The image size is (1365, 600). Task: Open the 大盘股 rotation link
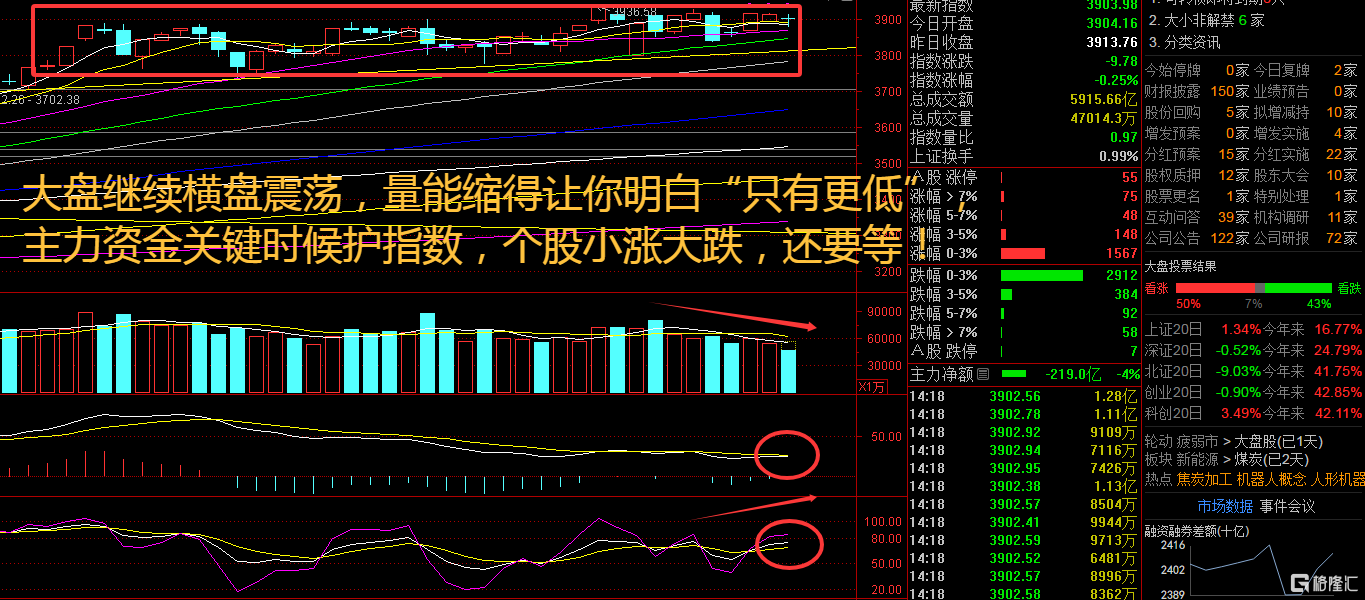coord(1257,441)
